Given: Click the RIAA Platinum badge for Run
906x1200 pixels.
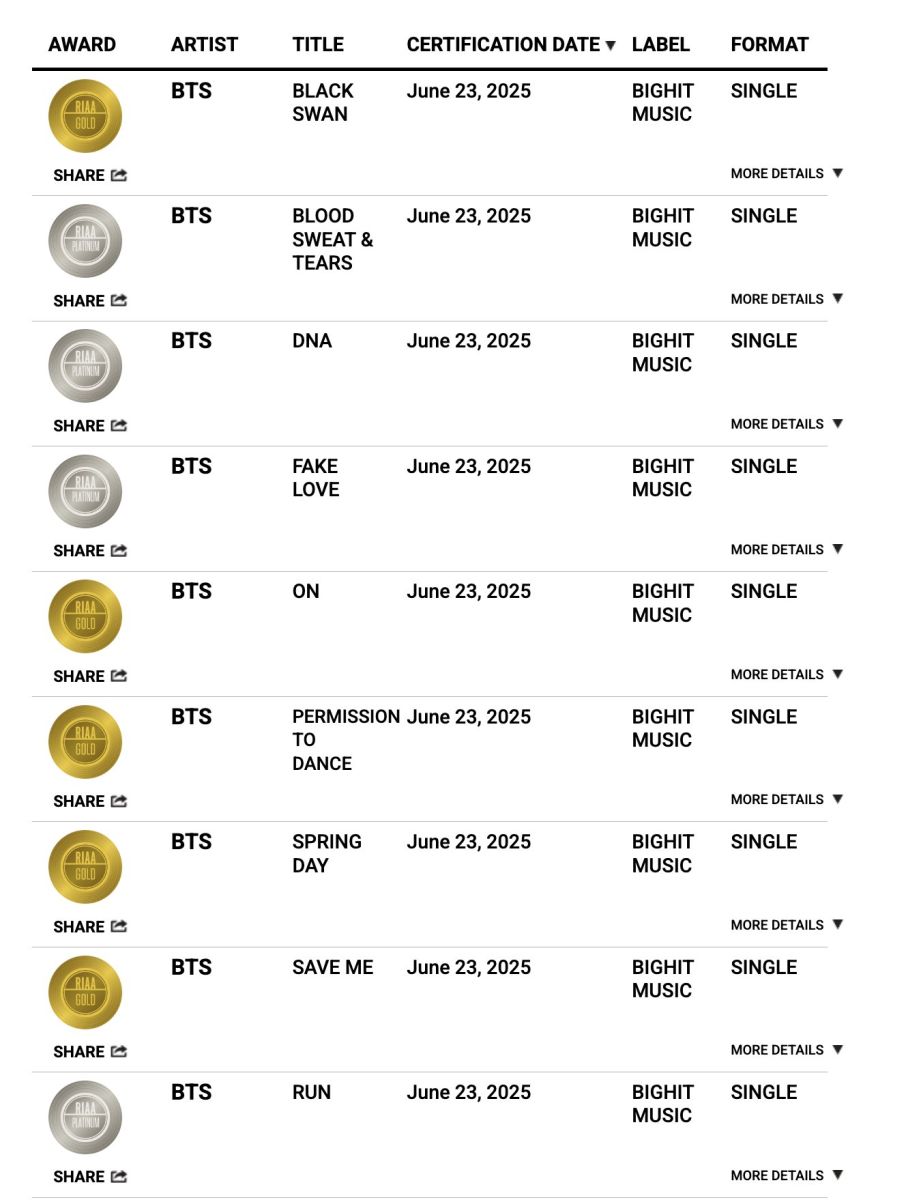Looking at the screenshot, I should click(85, 1118).
